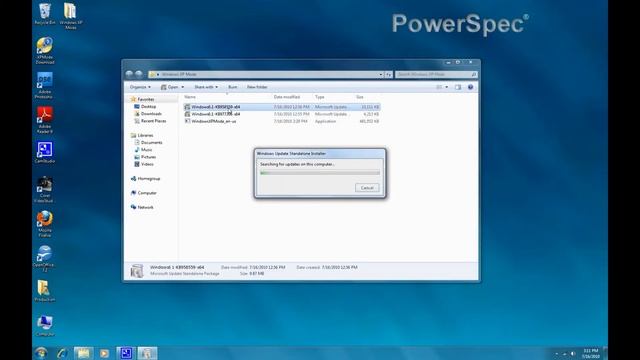Sort files by Date modified column
The width and height of the screenshot is (640, 360).
point(287,97)
